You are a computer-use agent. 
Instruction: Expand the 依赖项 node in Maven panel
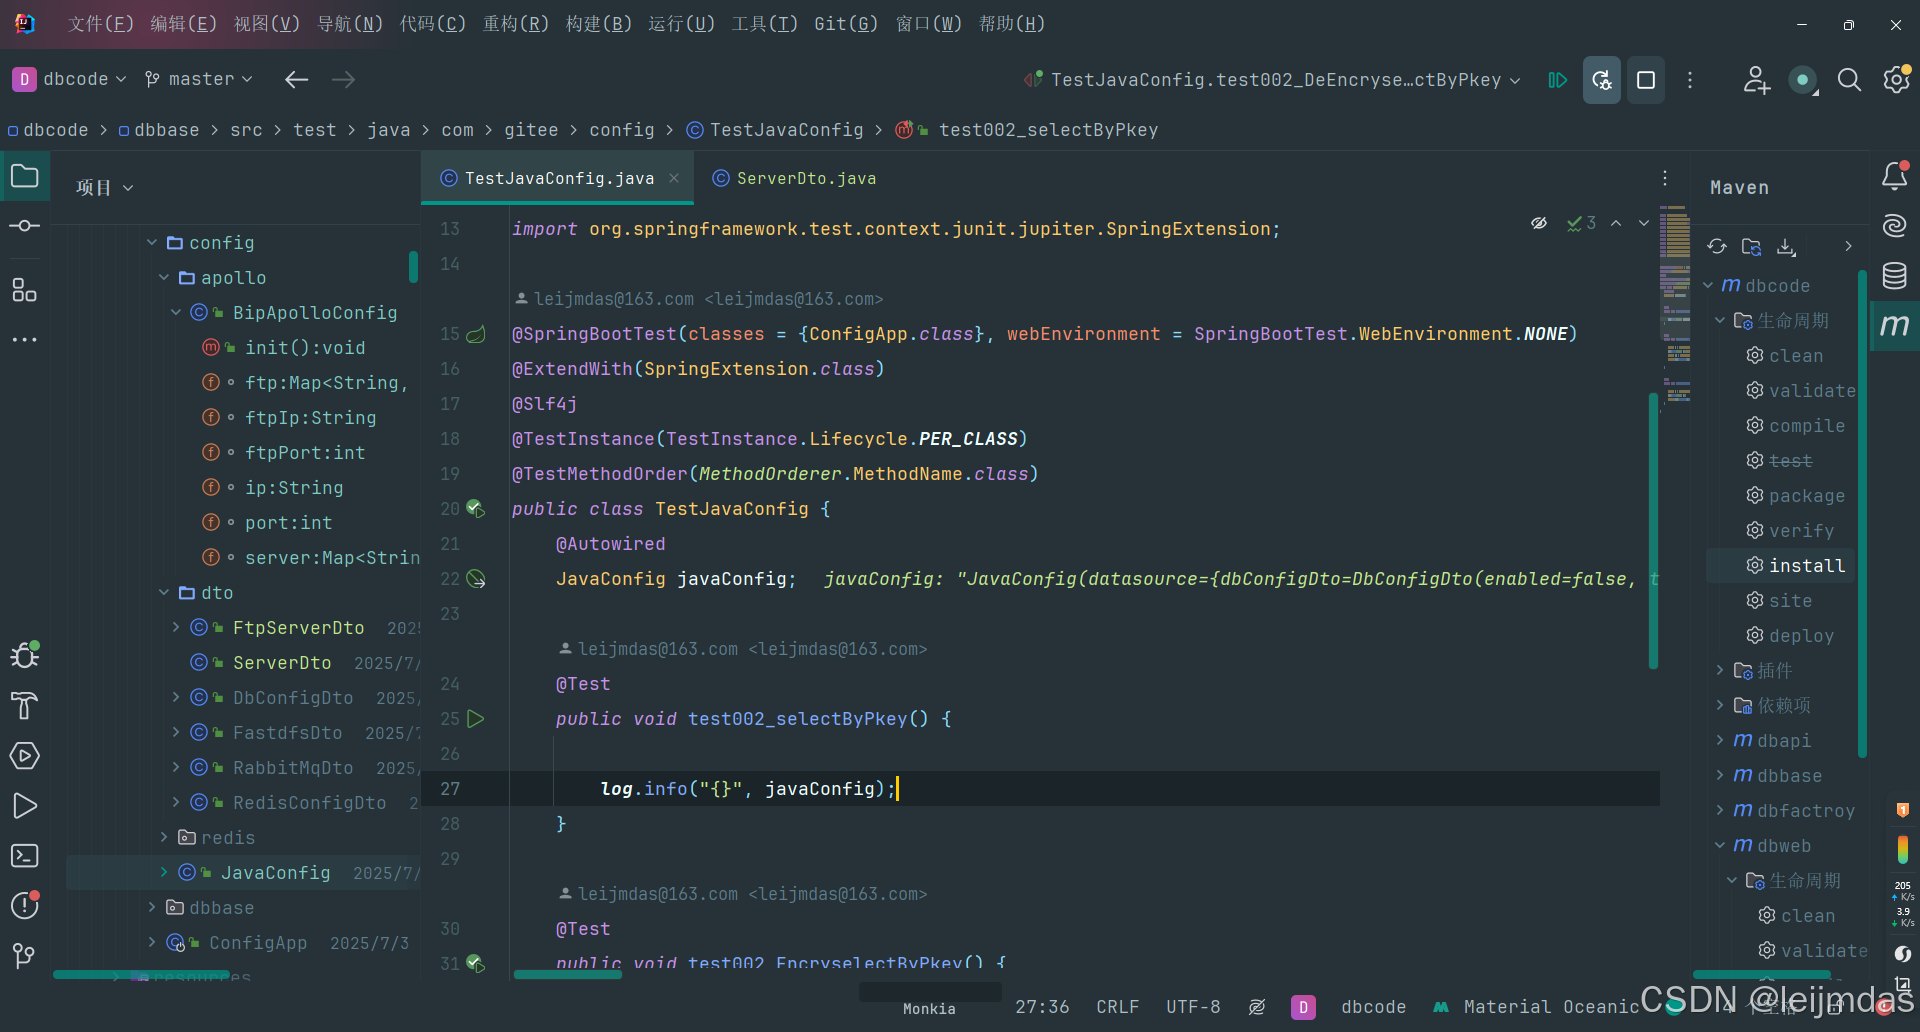[x=1721, y=705]
